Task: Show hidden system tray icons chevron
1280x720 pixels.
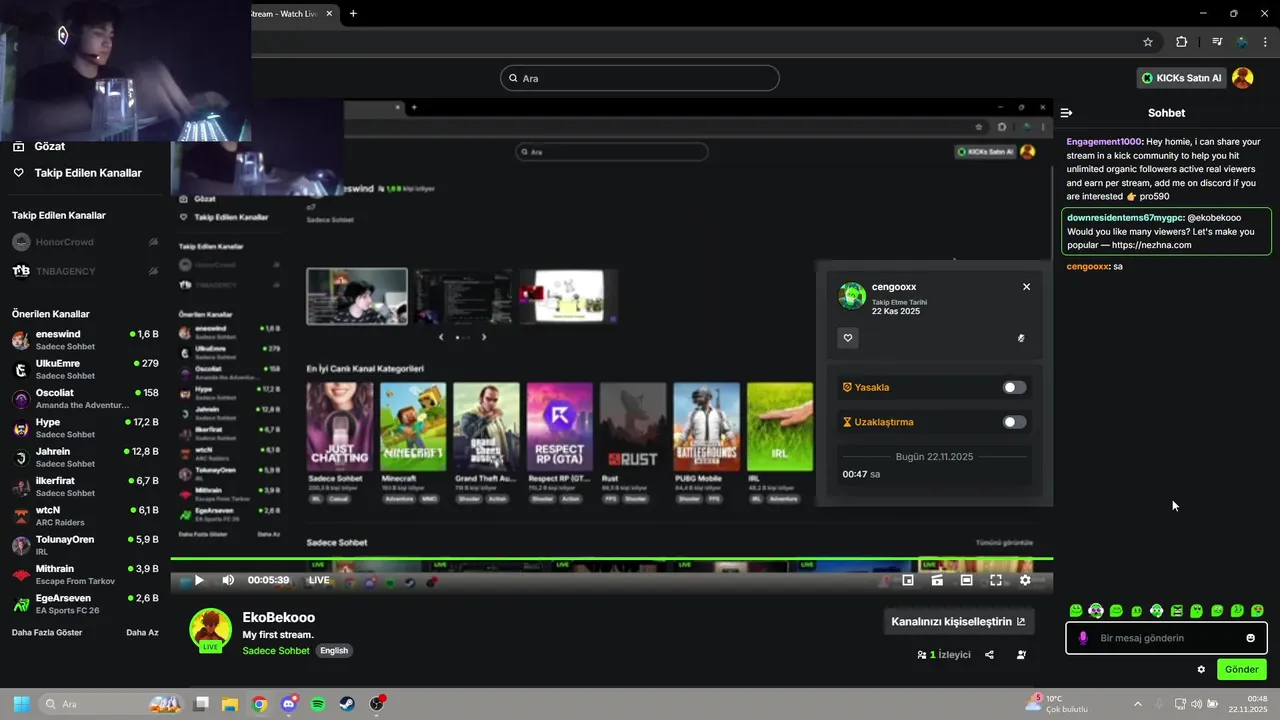Action: pos(1137,704)
